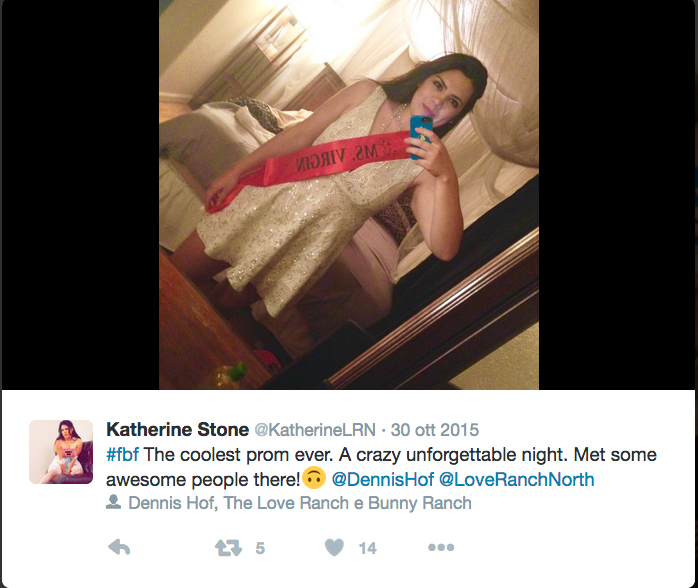
Task: Click the tagged people person icon
Action: coord(114,502)
